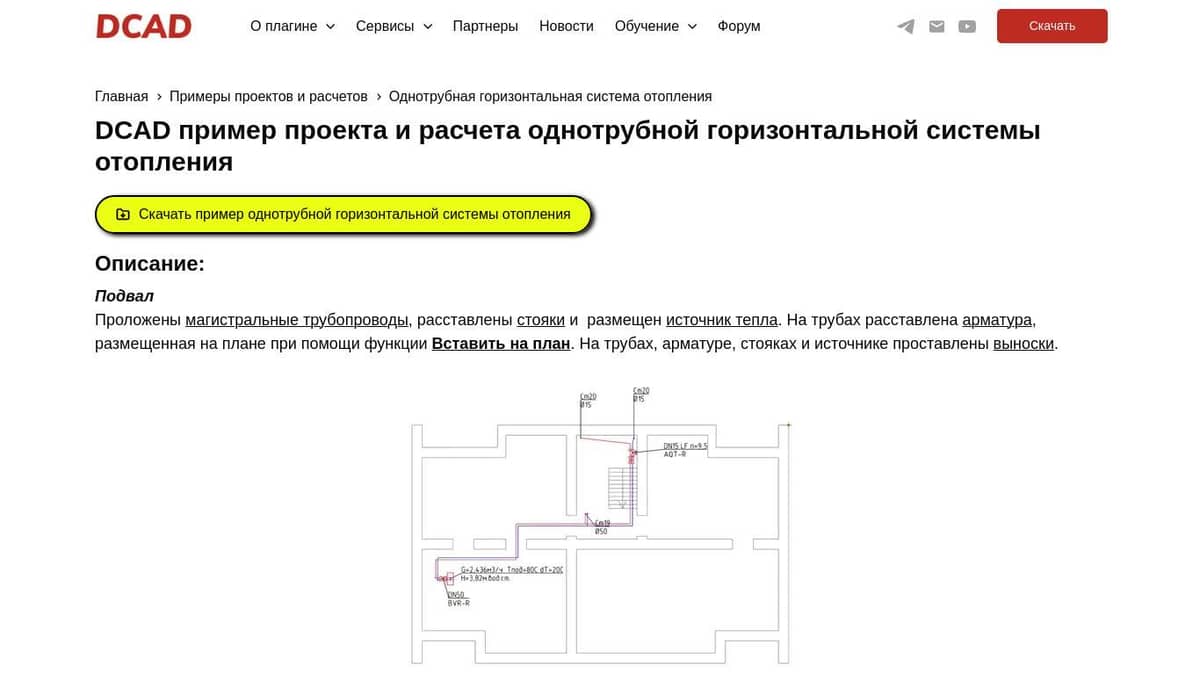
Task: Open the YouTube icon link
Action: point(967,26)
